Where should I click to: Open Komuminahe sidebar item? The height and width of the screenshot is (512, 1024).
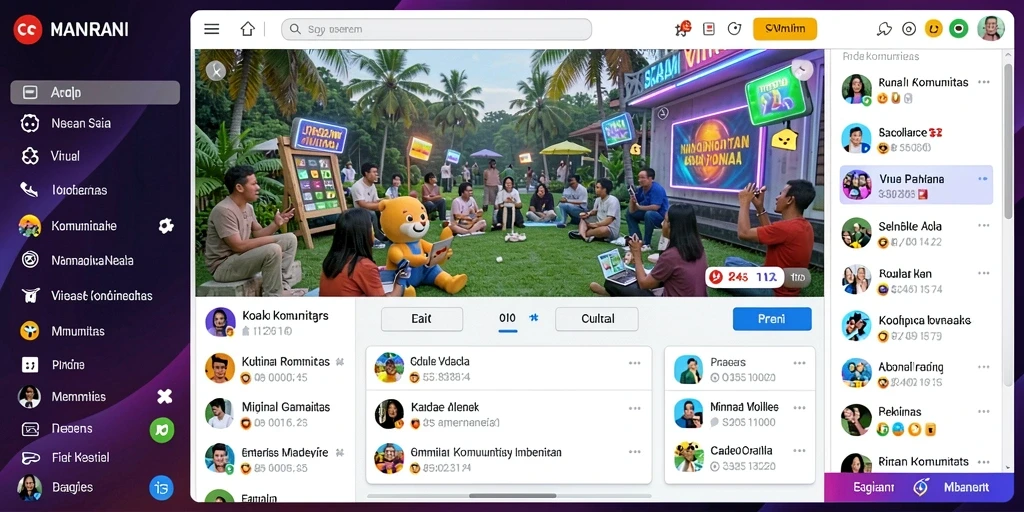pyautogui.click(x=84, y=226)
